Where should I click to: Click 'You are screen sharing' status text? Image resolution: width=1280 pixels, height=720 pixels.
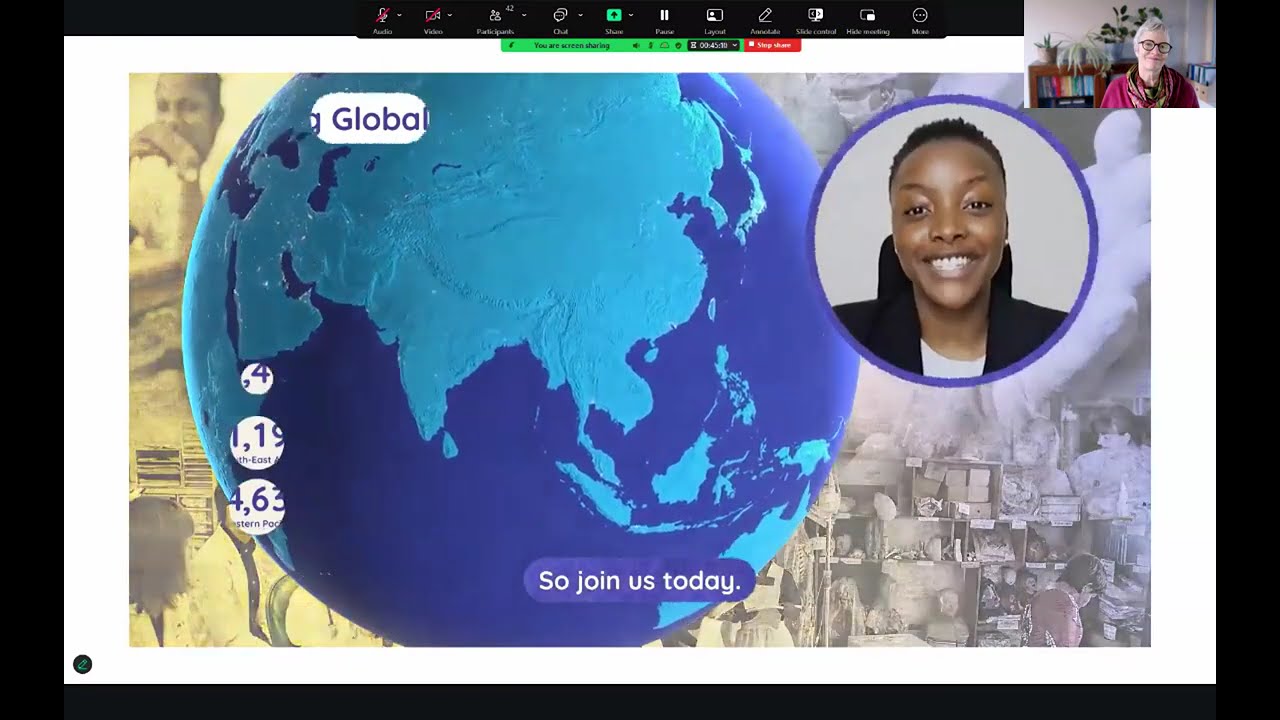tap(572, 45)
